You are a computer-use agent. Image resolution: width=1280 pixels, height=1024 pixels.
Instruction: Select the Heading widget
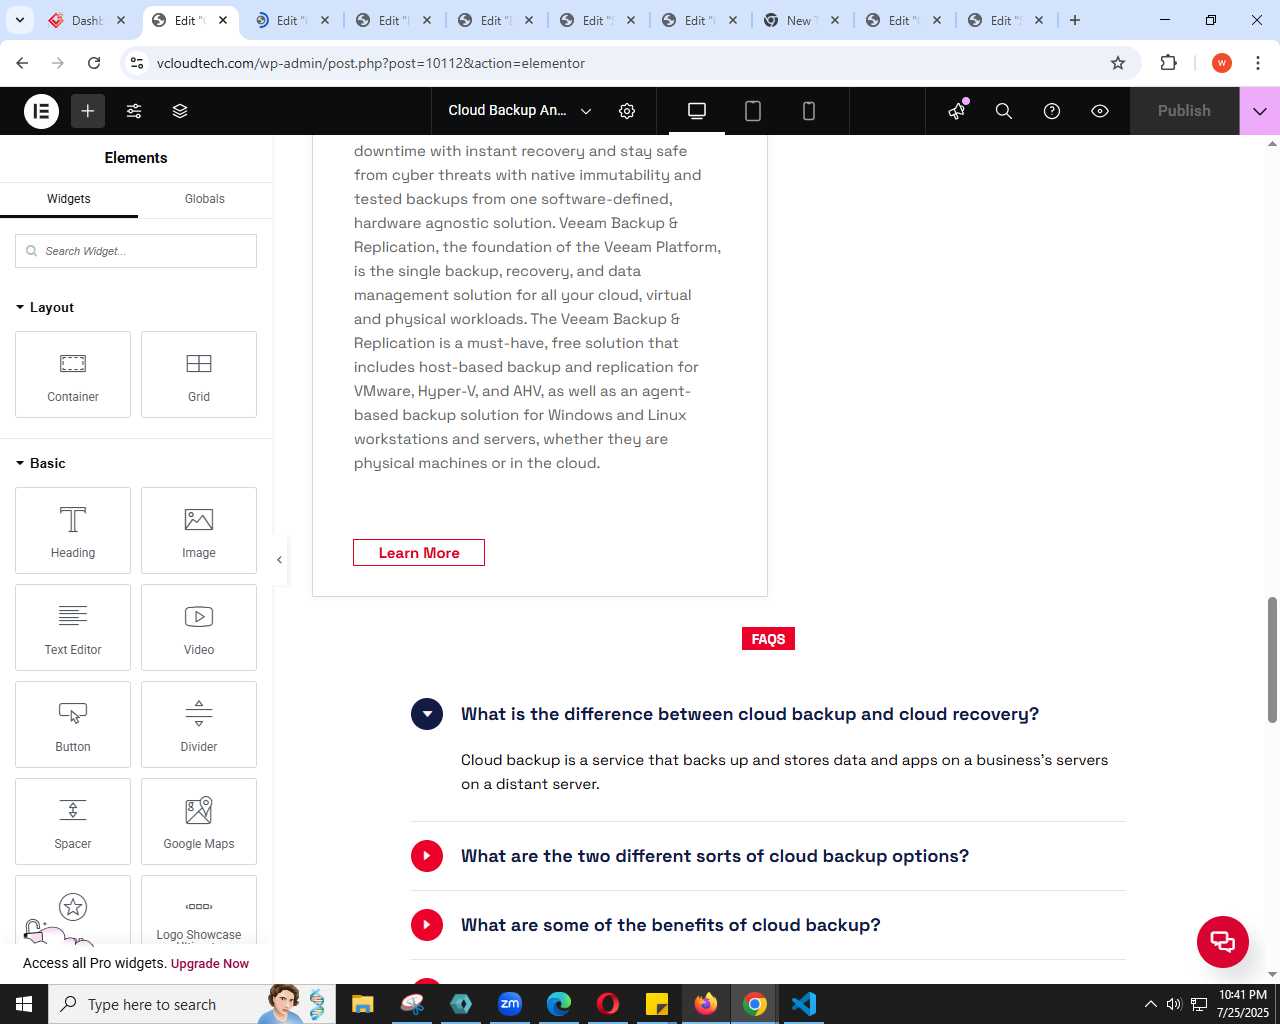pos(73,530)
